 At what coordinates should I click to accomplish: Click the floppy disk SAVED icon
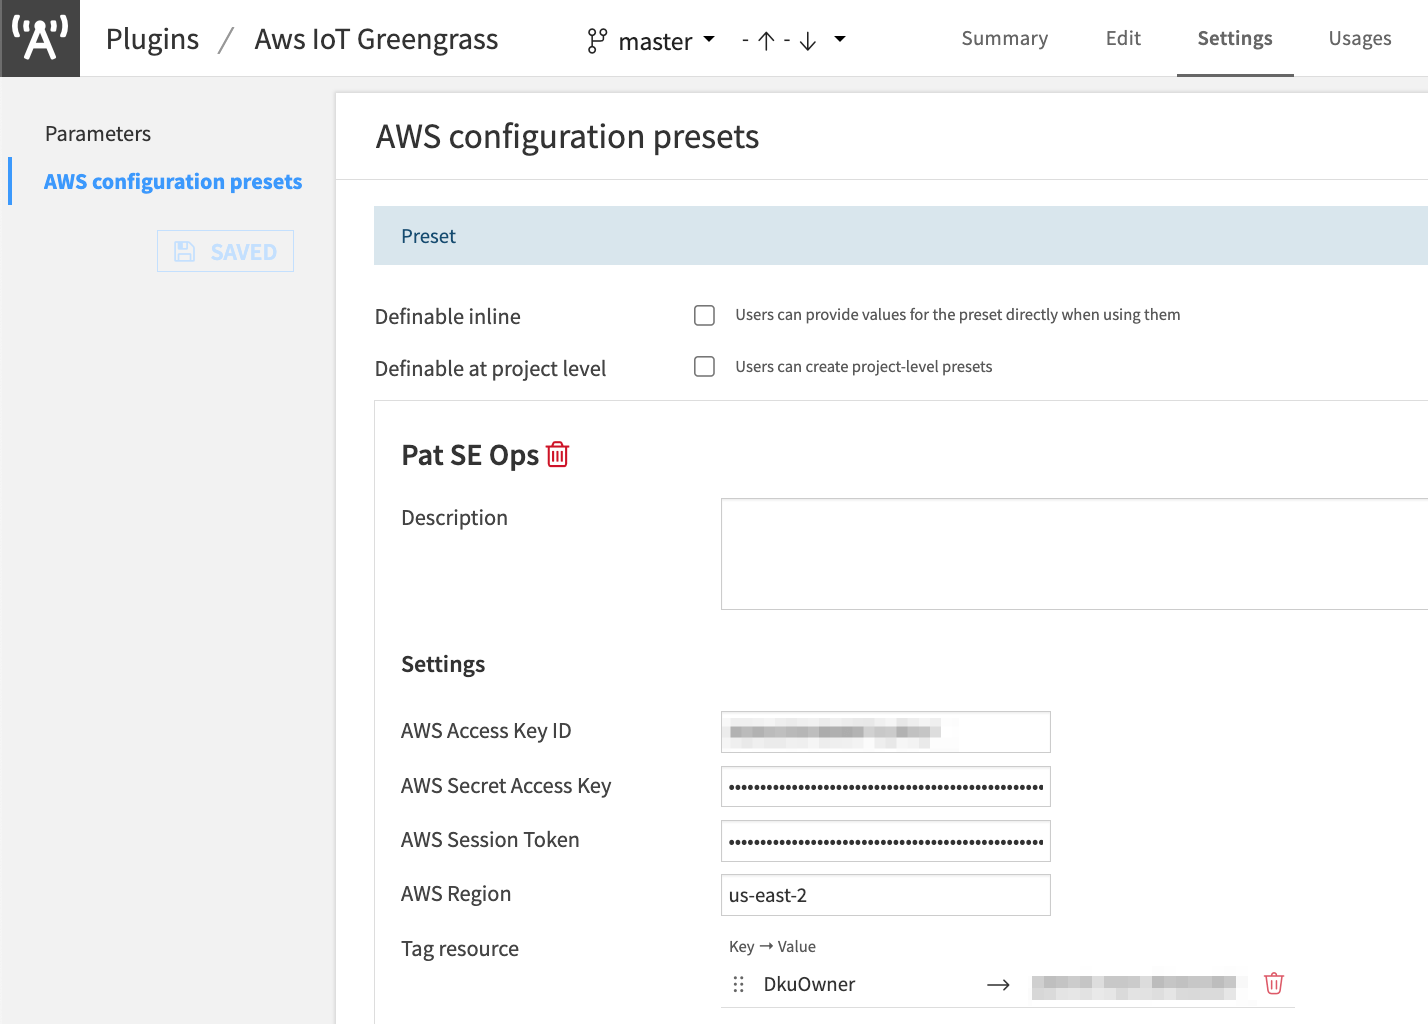(x=185, y=251)
